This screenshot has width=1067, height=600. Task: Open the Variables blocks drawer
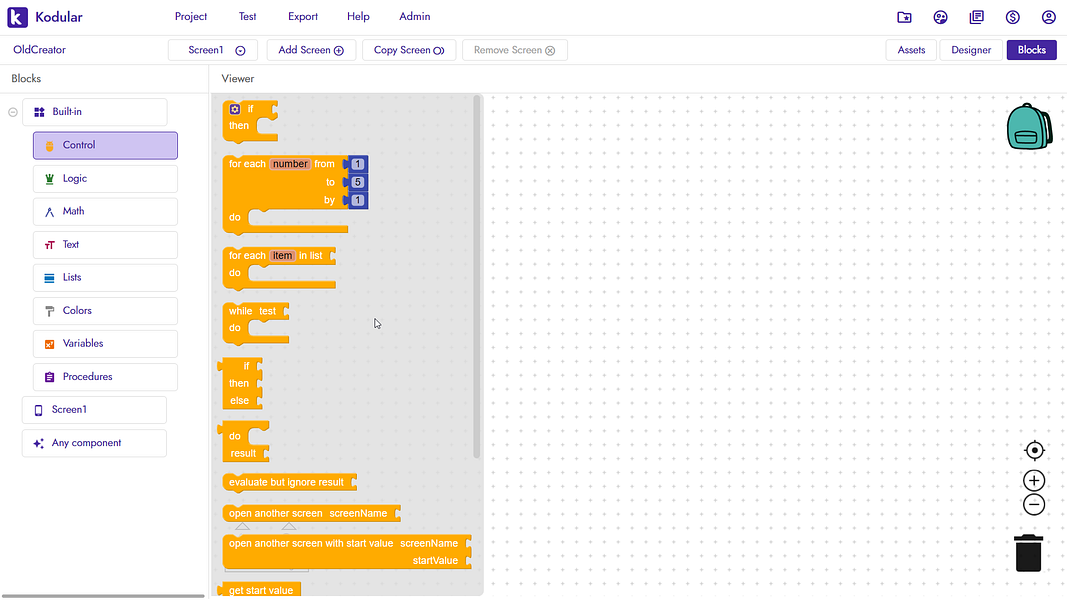[x=104, y=343]
